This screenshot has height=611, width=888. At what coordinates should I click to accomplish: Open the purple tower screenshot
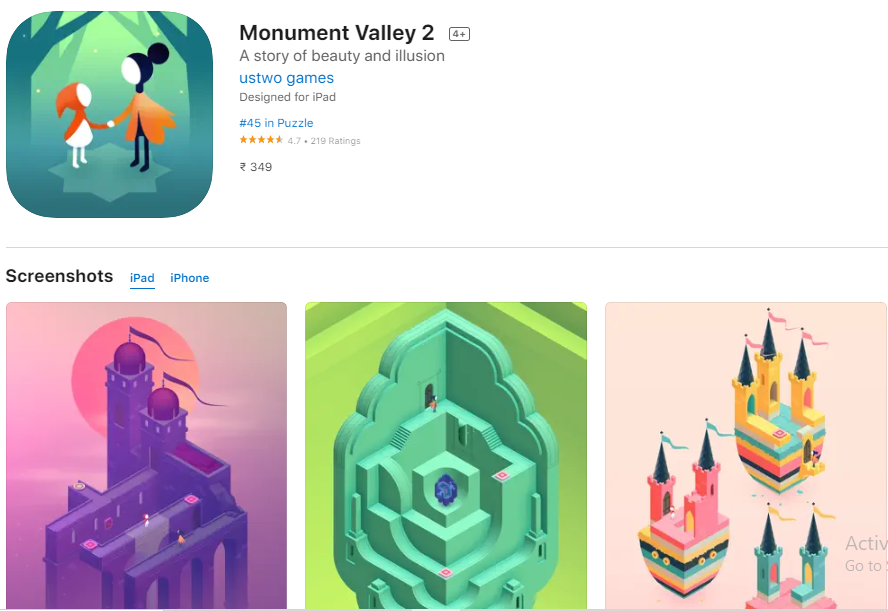pos(146,456)
